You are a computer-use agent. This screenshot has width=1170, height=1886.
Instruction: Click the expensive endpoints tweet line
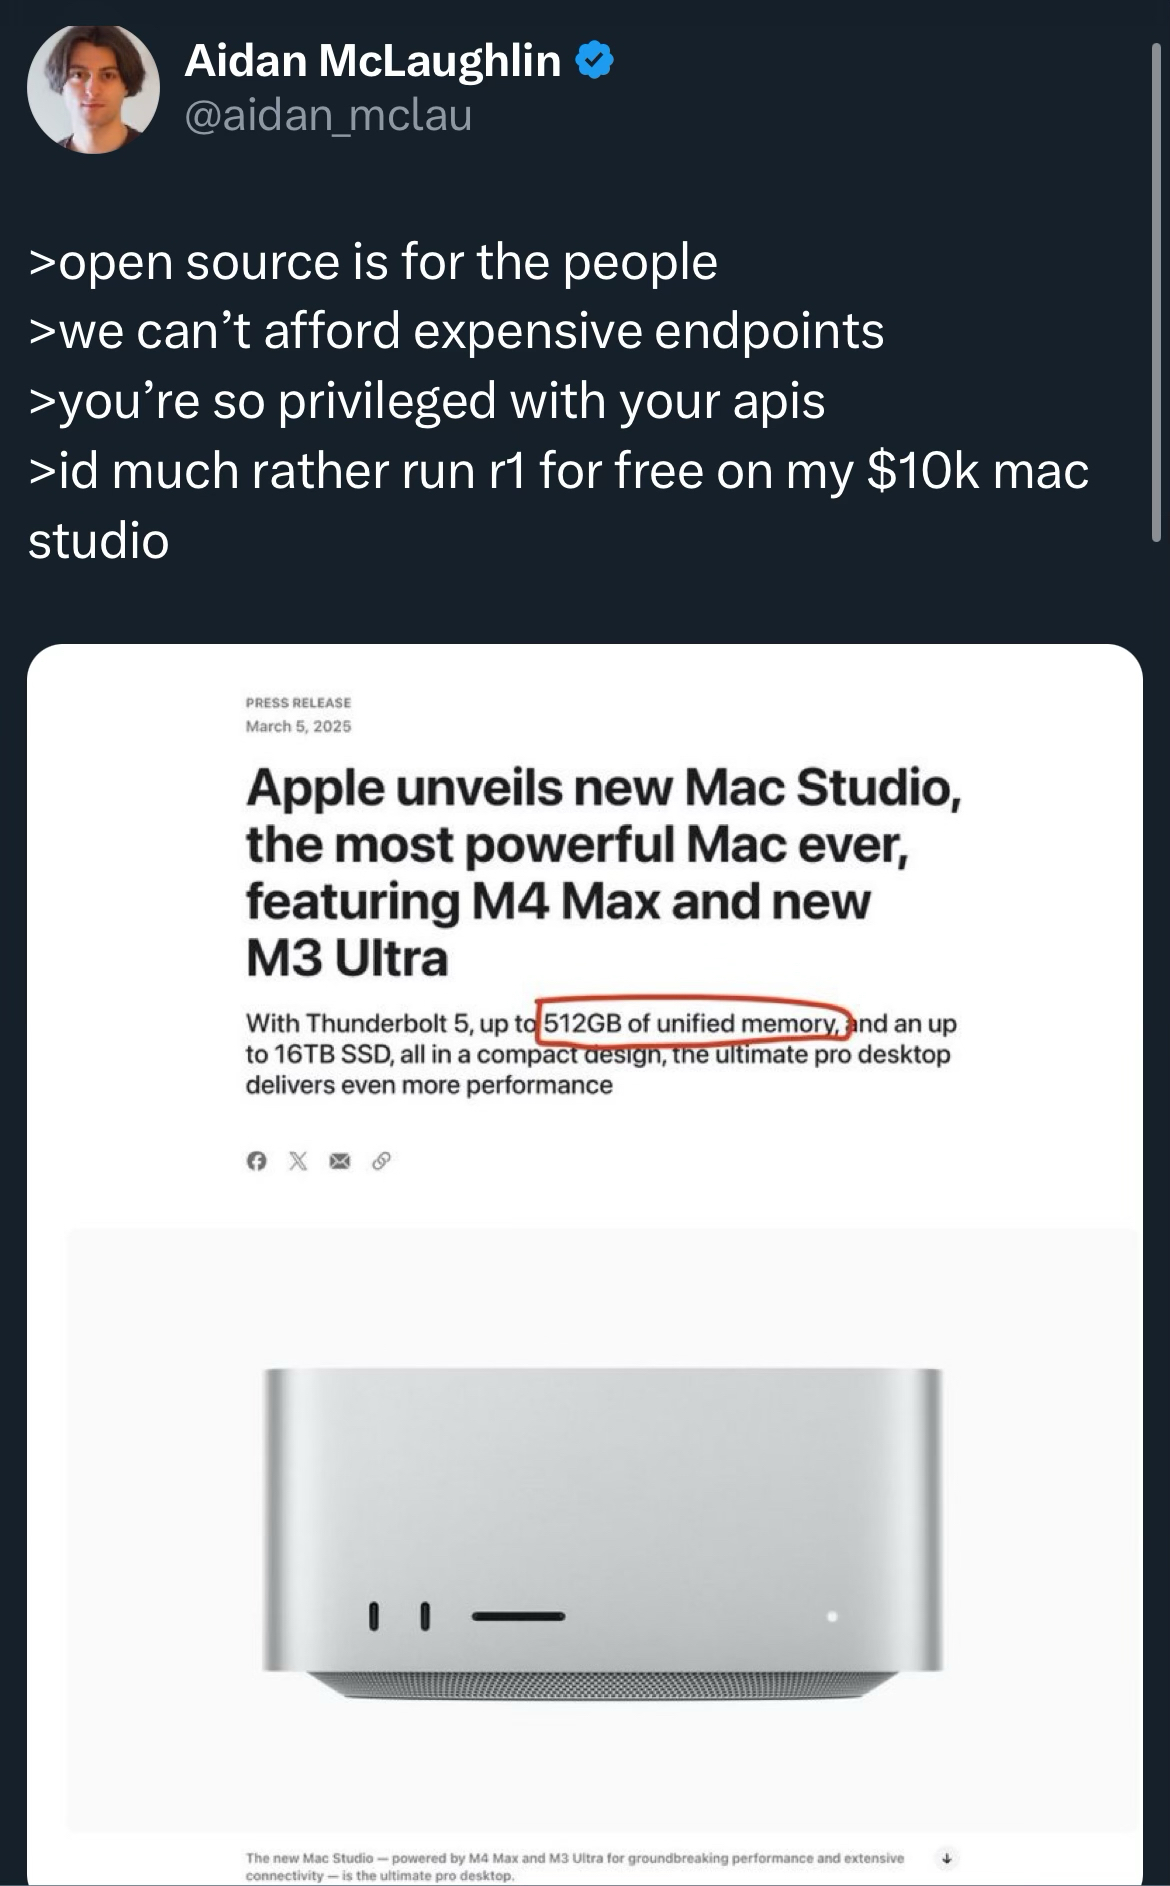tap(456, 331)
